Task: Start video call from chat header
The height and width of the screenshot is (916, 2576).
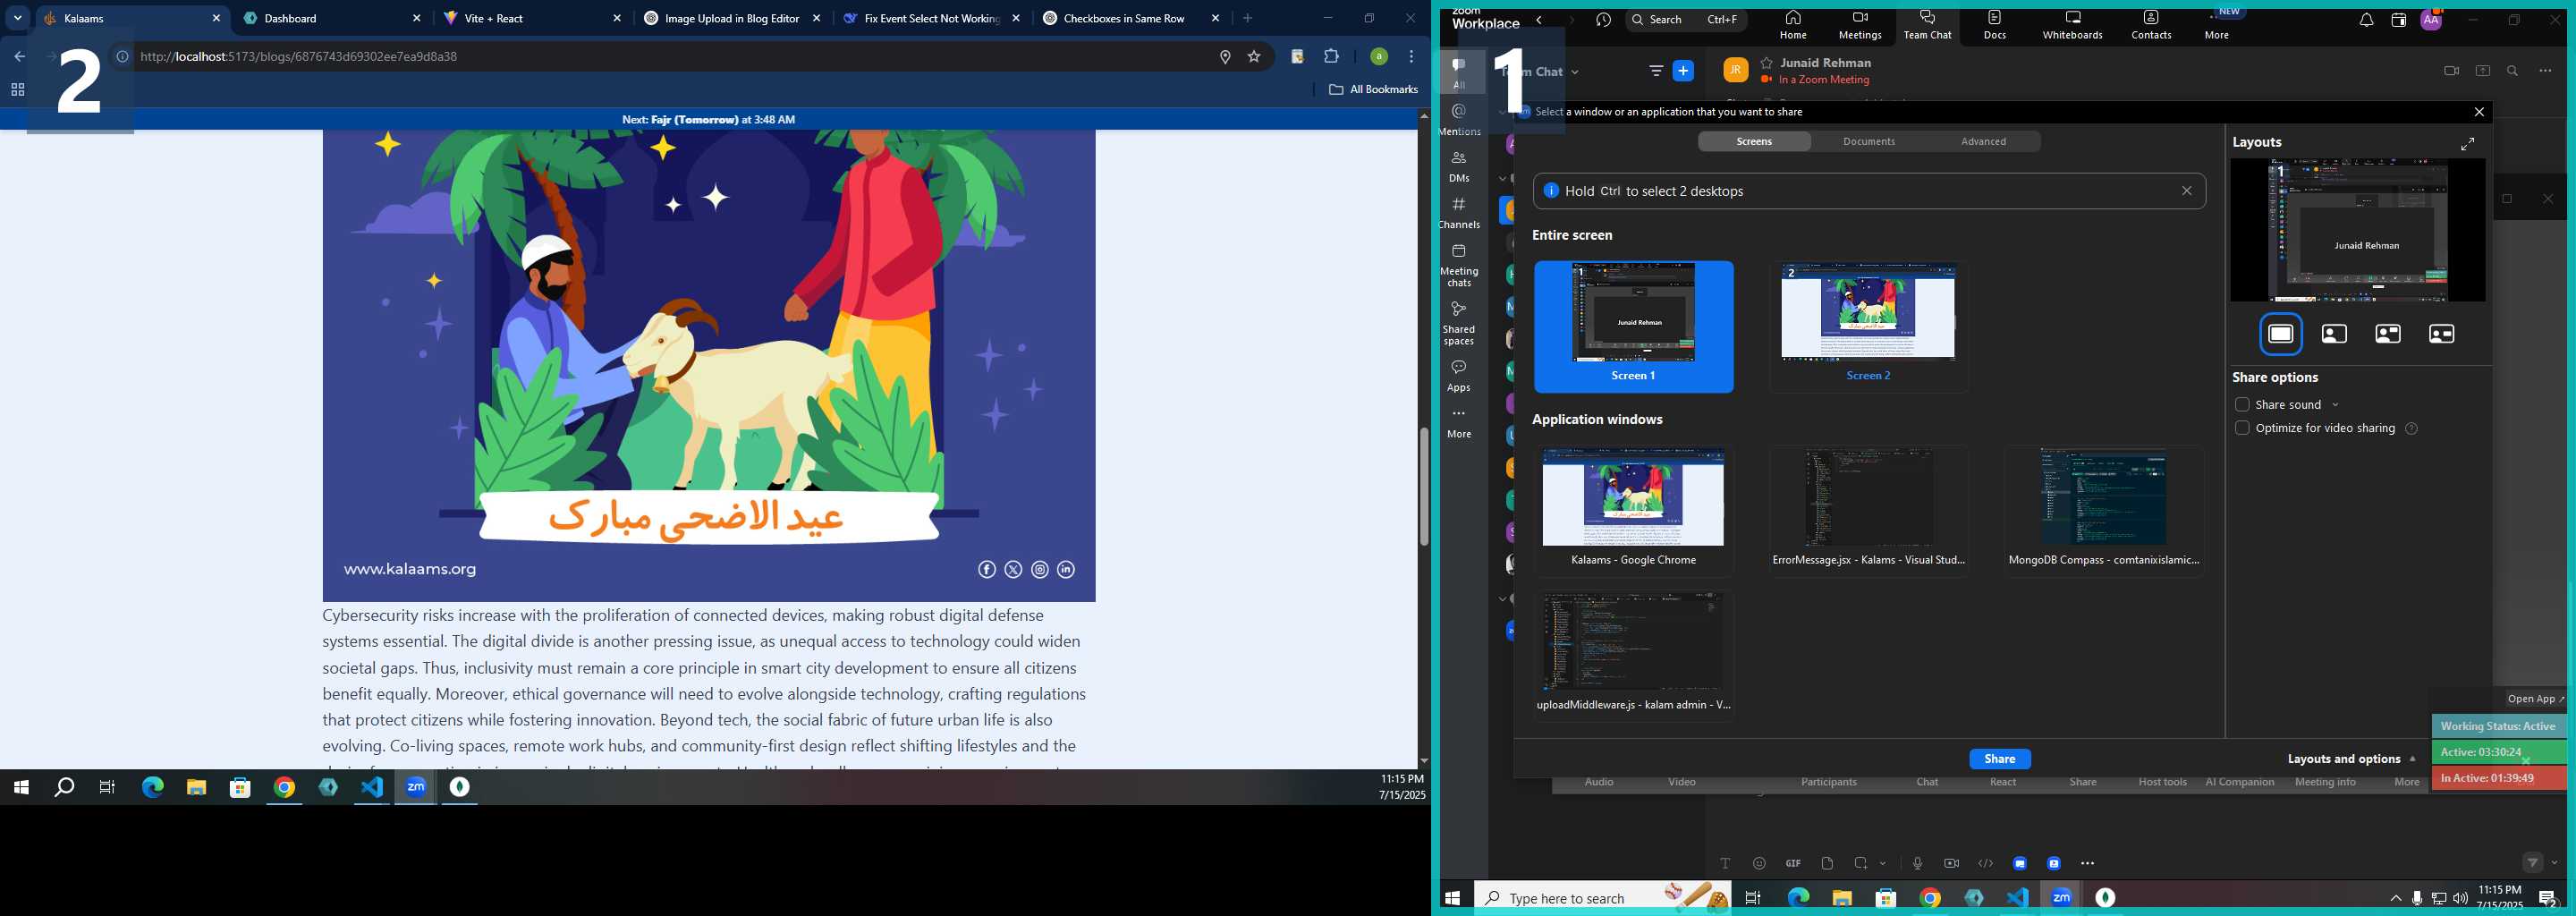Action: click(x=2451, y=71)
